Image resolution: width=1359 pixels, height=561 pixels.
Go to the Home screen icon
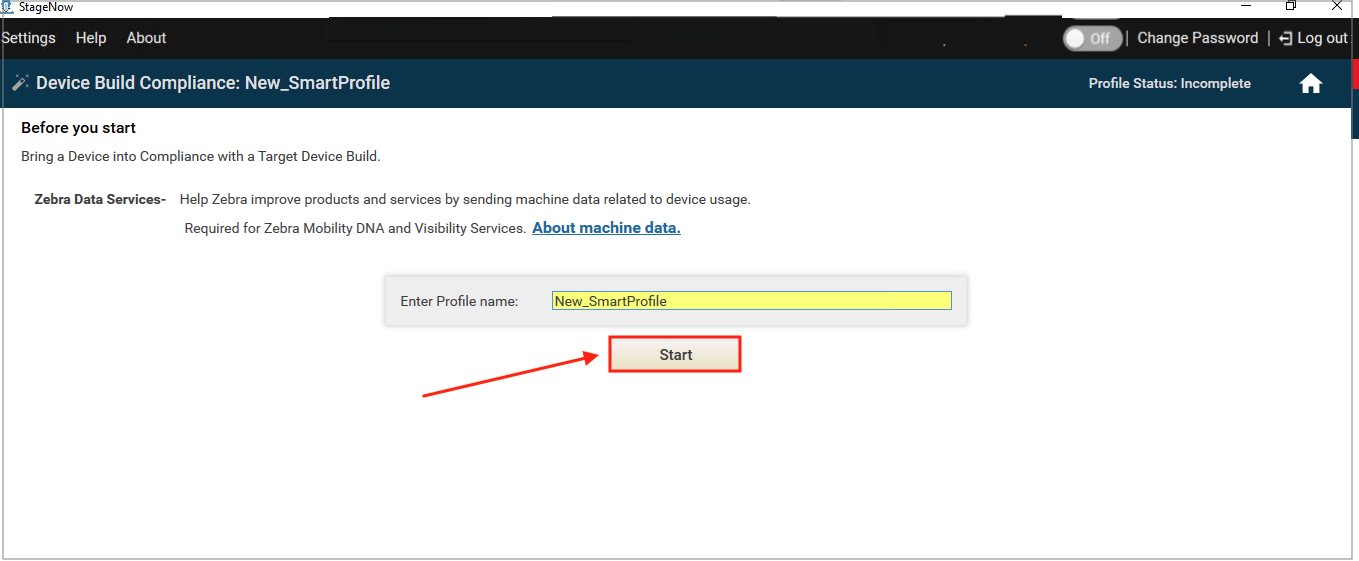pyautogui.click(x=1310, y=84)
